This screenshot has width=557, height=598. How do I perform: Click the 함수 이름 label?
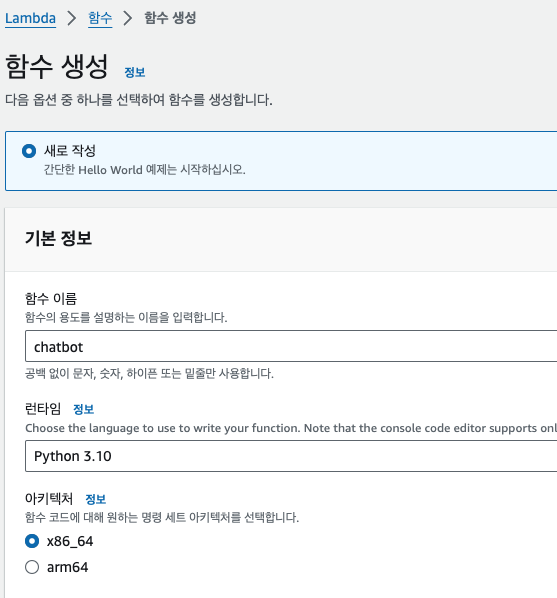point(51,298)
